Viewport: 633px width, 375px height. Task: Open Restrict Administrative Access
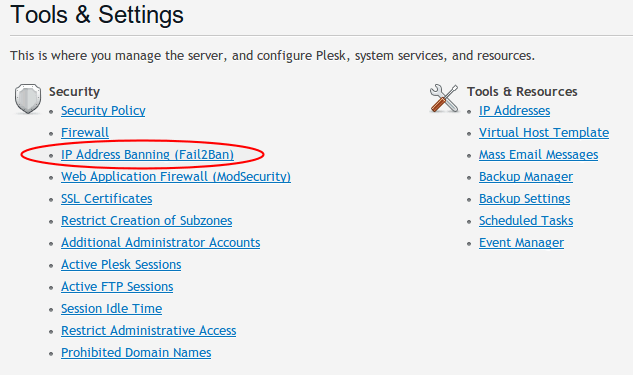point(149,331)
